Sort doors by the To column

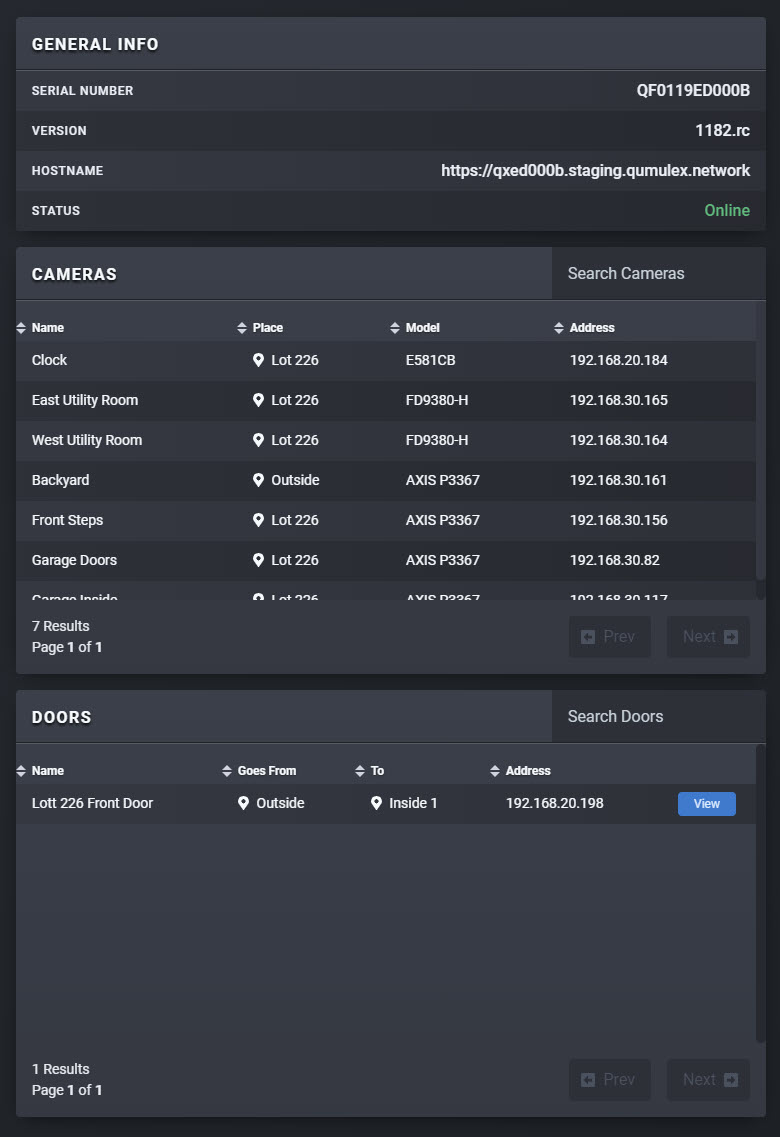pos(377,771)
